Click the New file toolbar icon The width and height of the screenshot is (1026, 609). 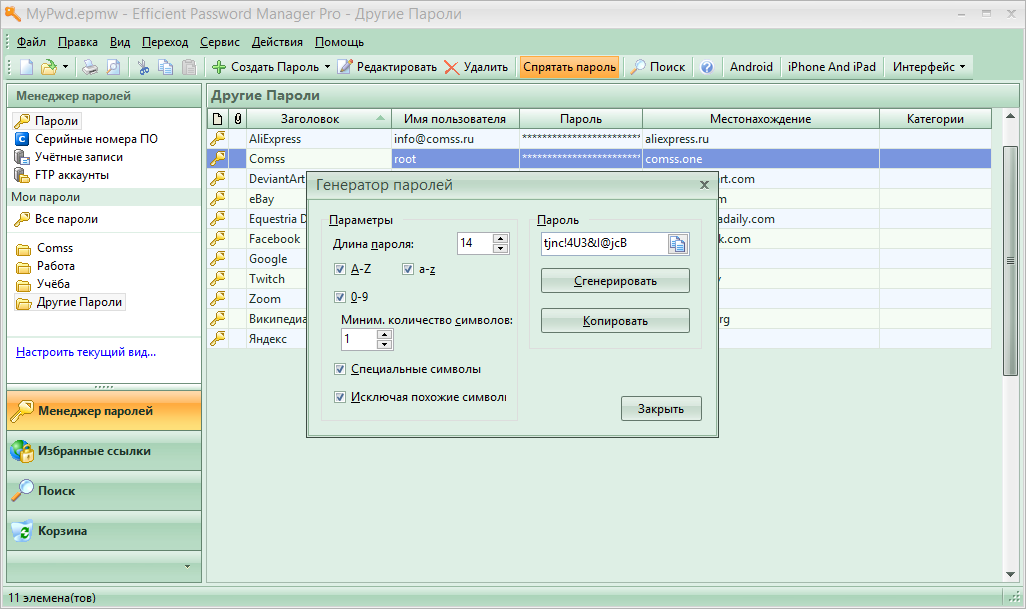[x=27, y=67]
